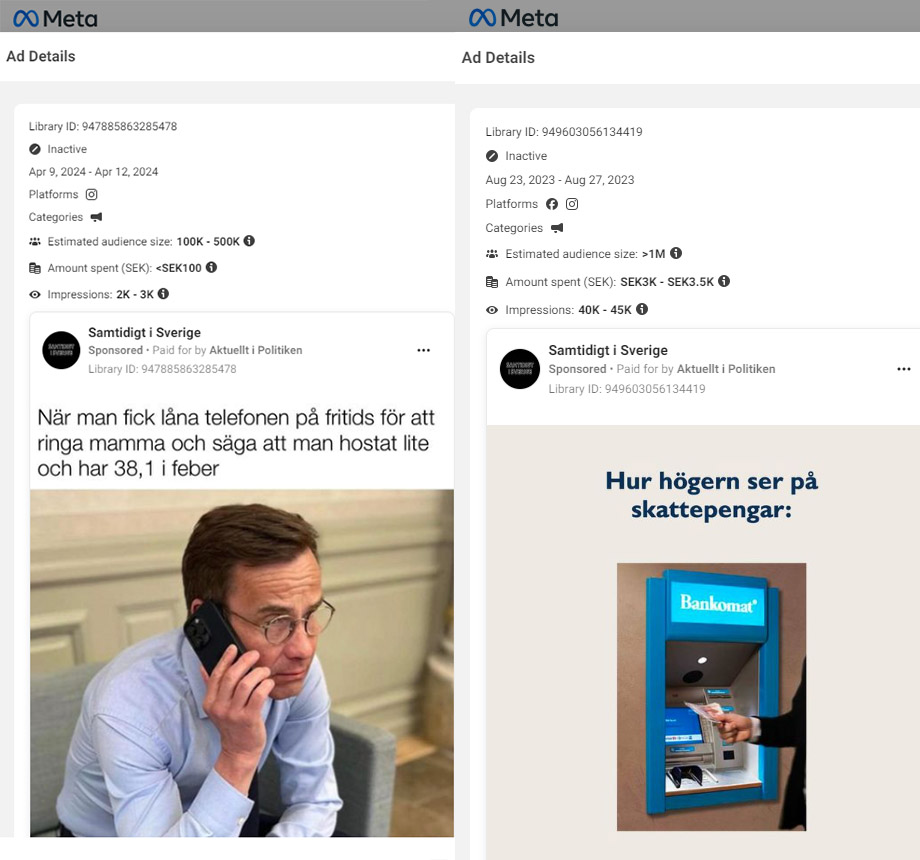This screenshot has width=920, height=860.
Task: Click the Bankomat image in right ad
Action: [711, 696]
